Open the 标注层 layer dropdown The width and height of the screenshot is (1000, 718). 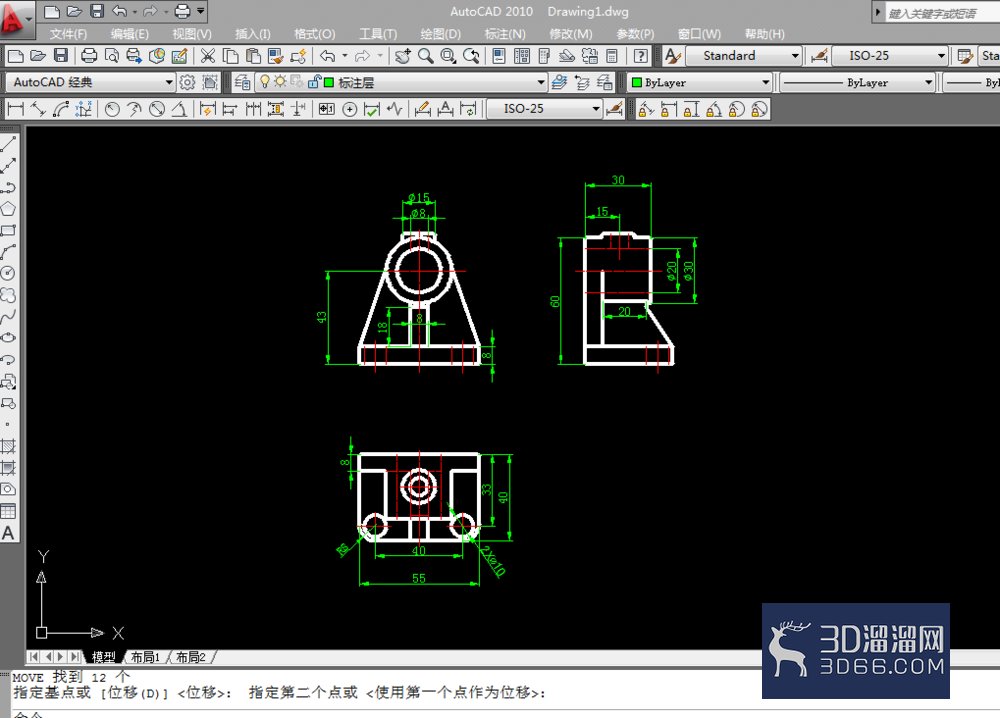(x=401, y=82)
